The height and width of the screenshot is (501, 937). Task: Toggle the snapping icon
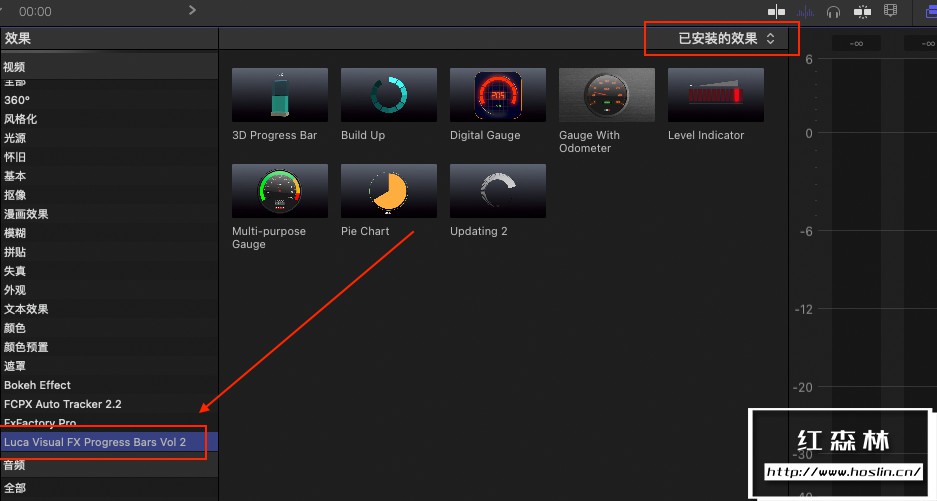click(862, 11)
